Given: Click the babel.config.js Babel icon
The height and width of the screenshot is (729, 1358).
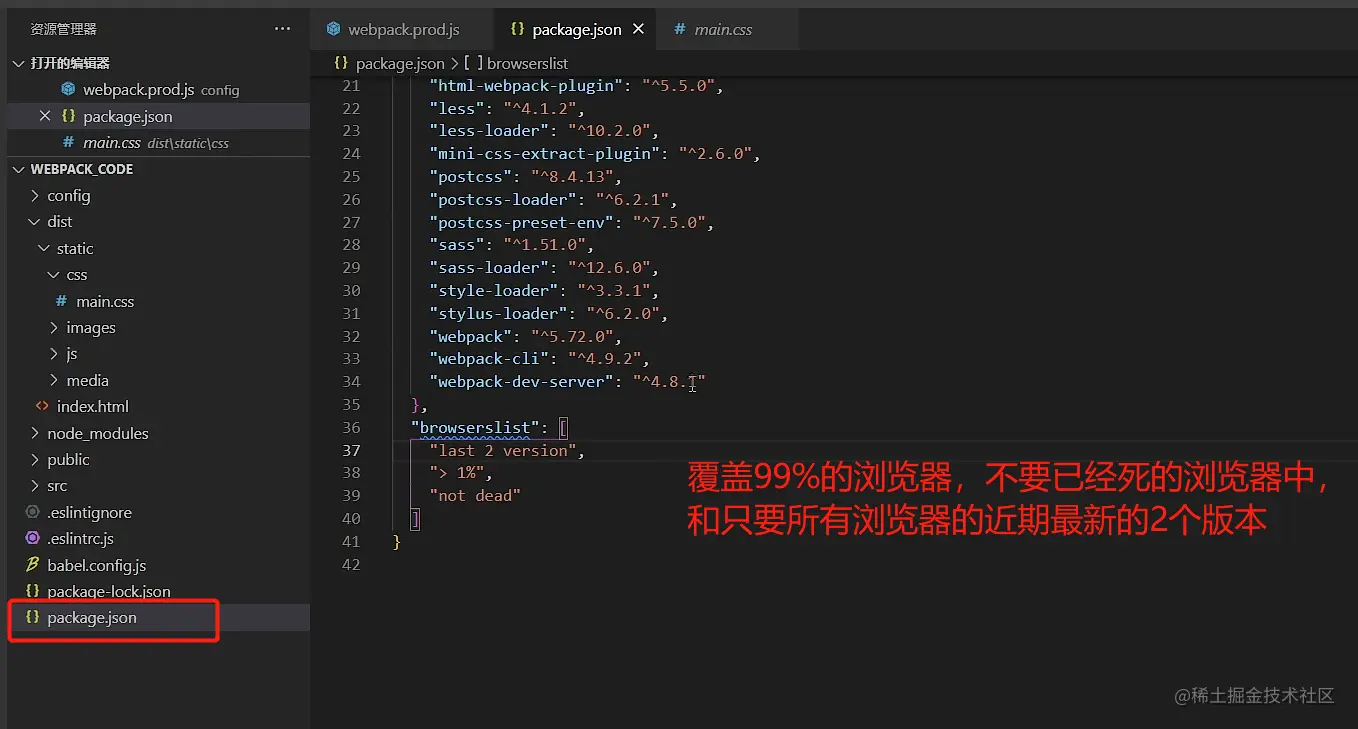Looking at the screenshot, I should click(32, 565).
